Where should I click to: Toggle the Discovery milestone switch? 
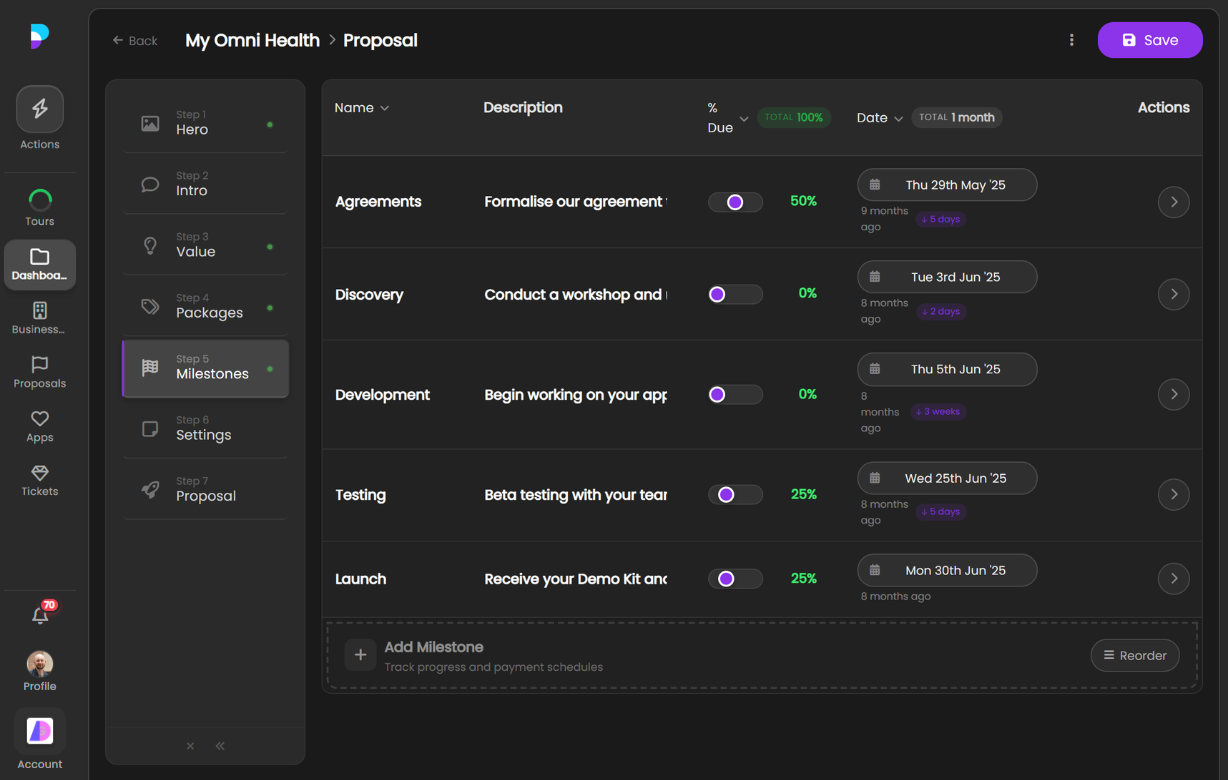735,294
